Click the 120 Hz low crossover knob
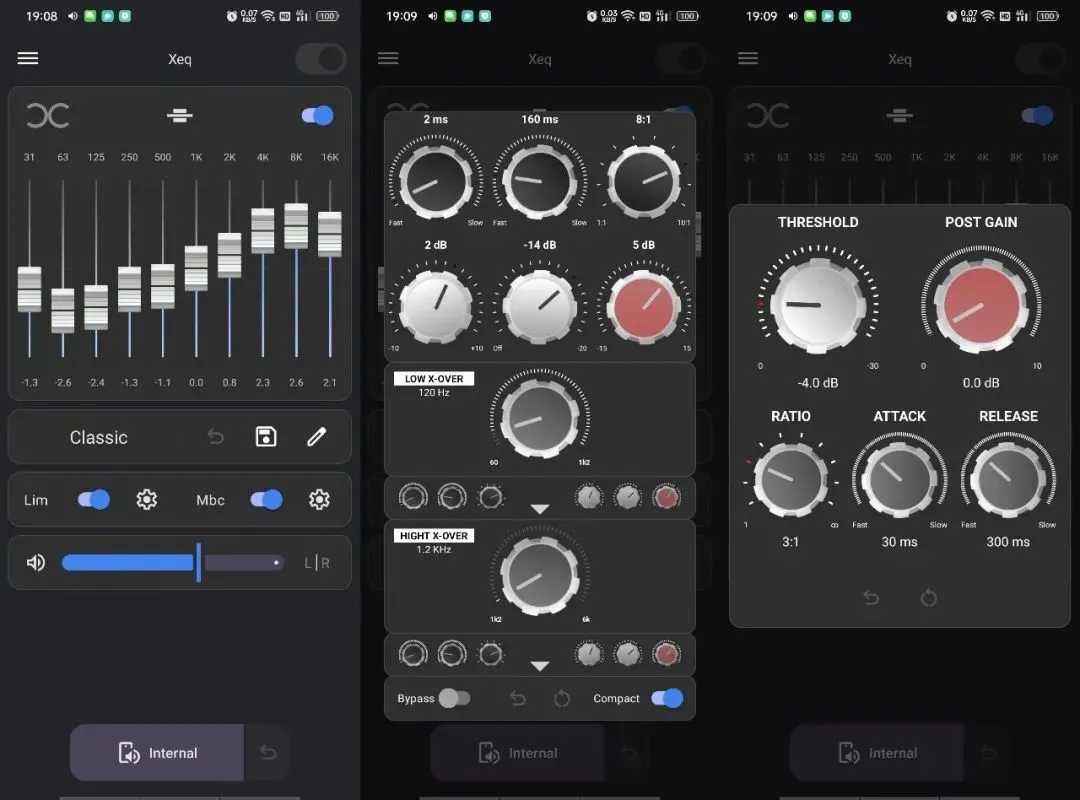 click(540, 418)
